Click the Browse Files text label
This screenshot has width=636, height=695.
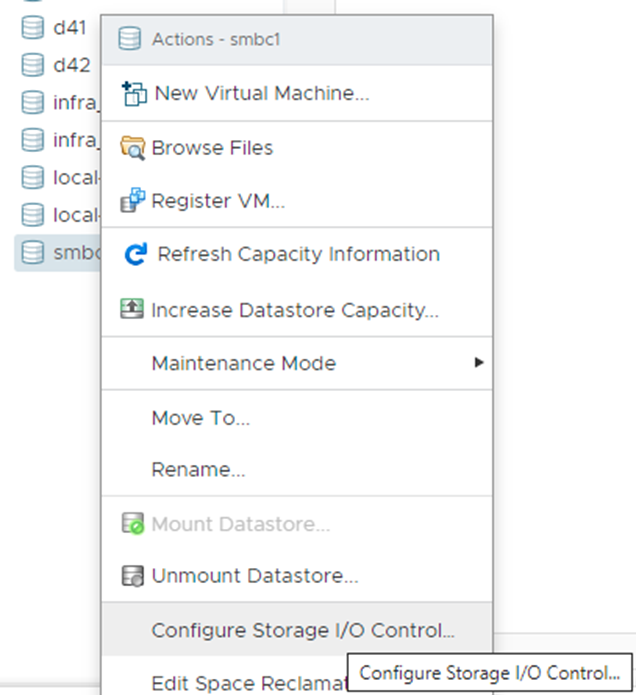pos(212,148)
